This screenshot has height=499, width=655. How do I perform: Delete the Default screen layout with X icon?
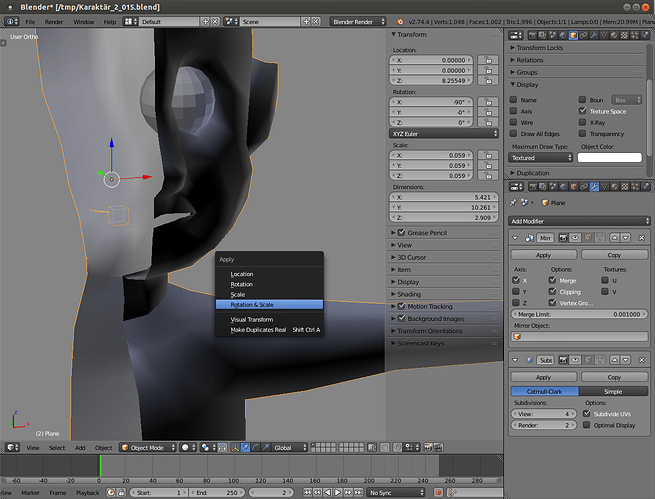pos(215,21)
